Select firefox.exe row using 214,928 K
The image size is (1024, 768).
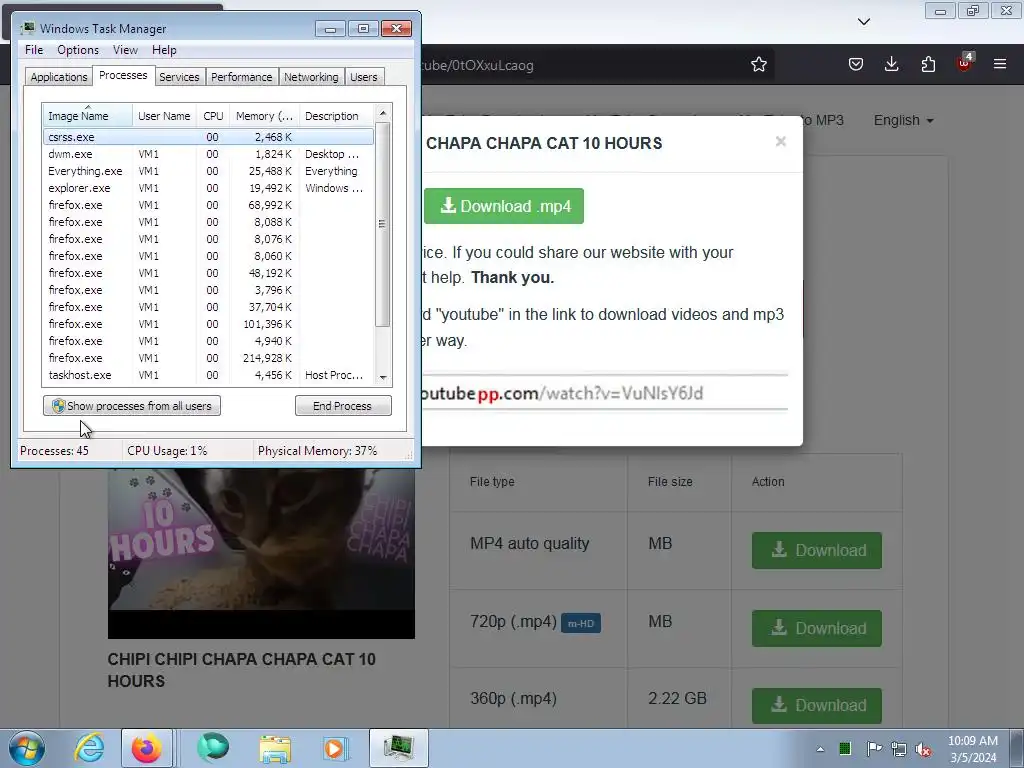tap(208, 358)
